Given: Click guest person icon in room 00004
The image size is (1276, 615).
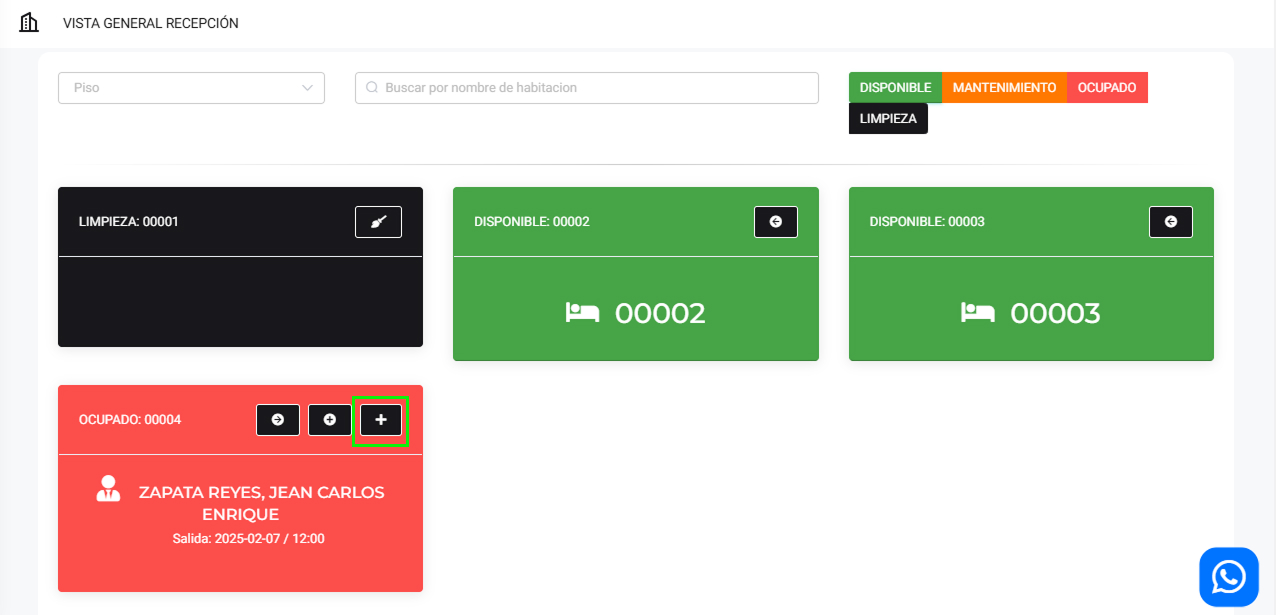Looking at the screenshot, I should pyautogui.click(x=108, y=489).
